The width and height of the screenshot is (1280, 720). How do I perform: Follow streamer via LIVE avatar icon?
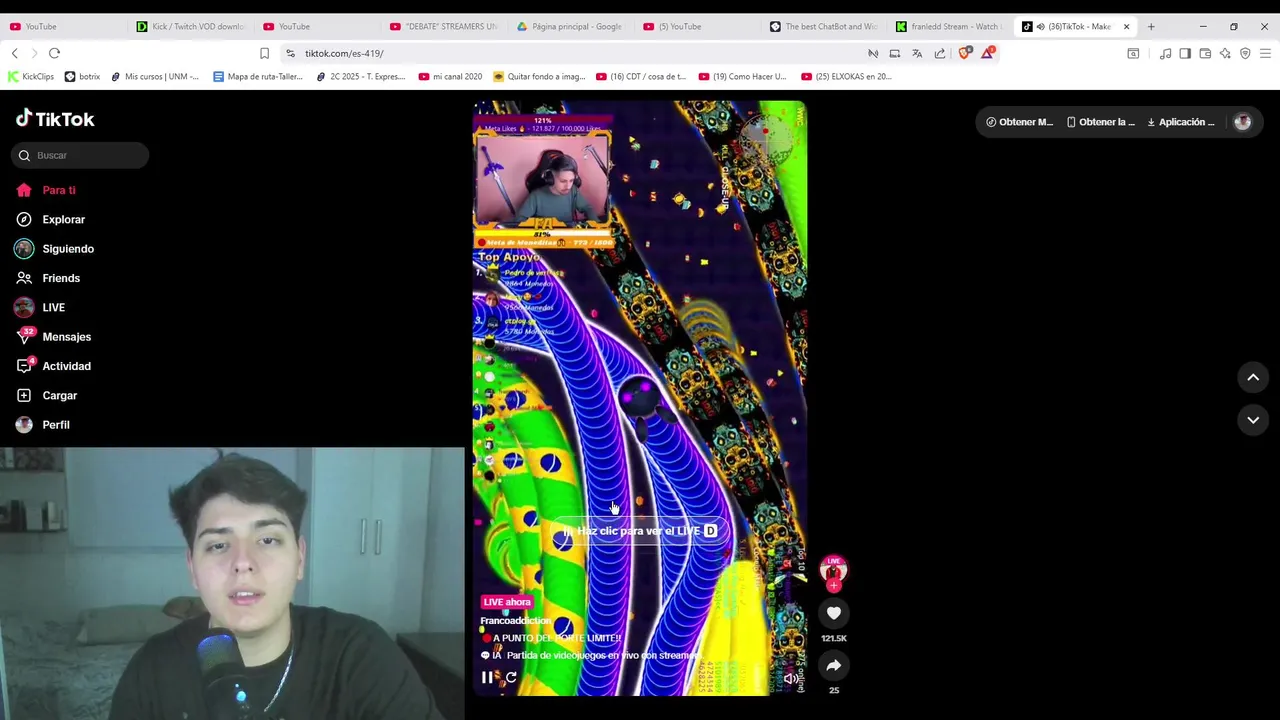pos(834,571)
